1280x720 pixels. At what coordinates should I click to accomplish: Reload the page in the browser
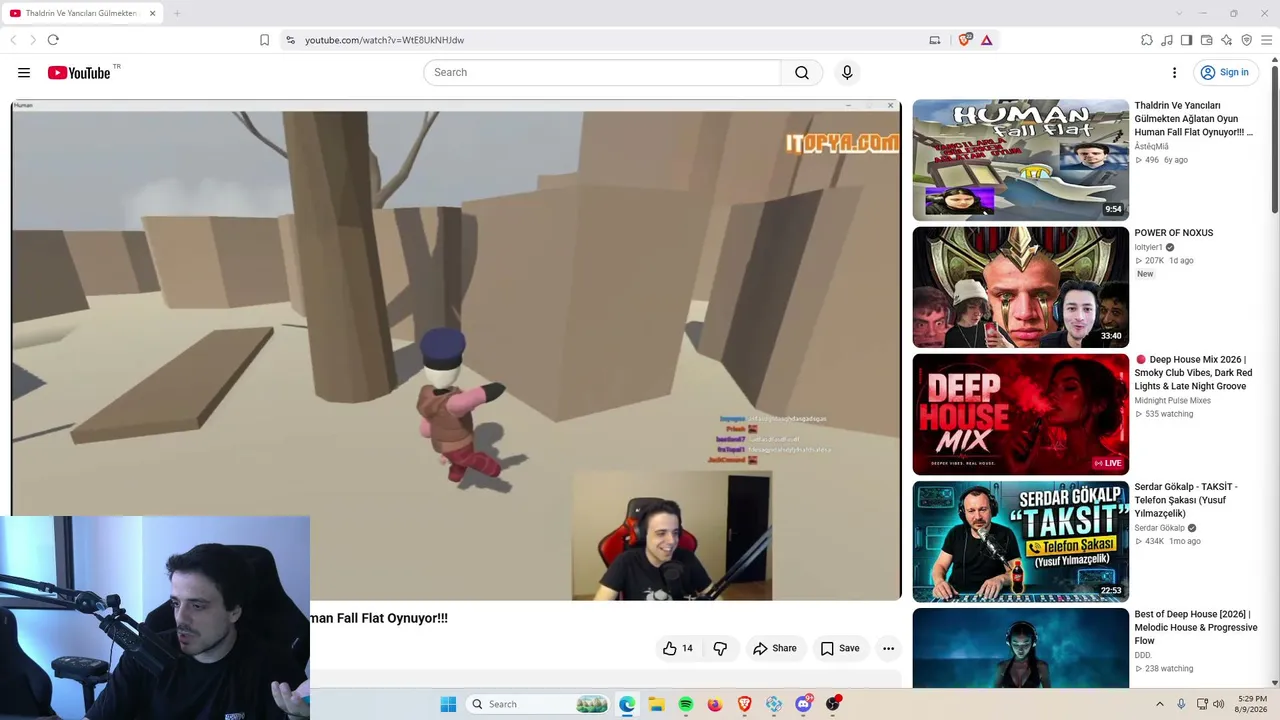point(53,40)
